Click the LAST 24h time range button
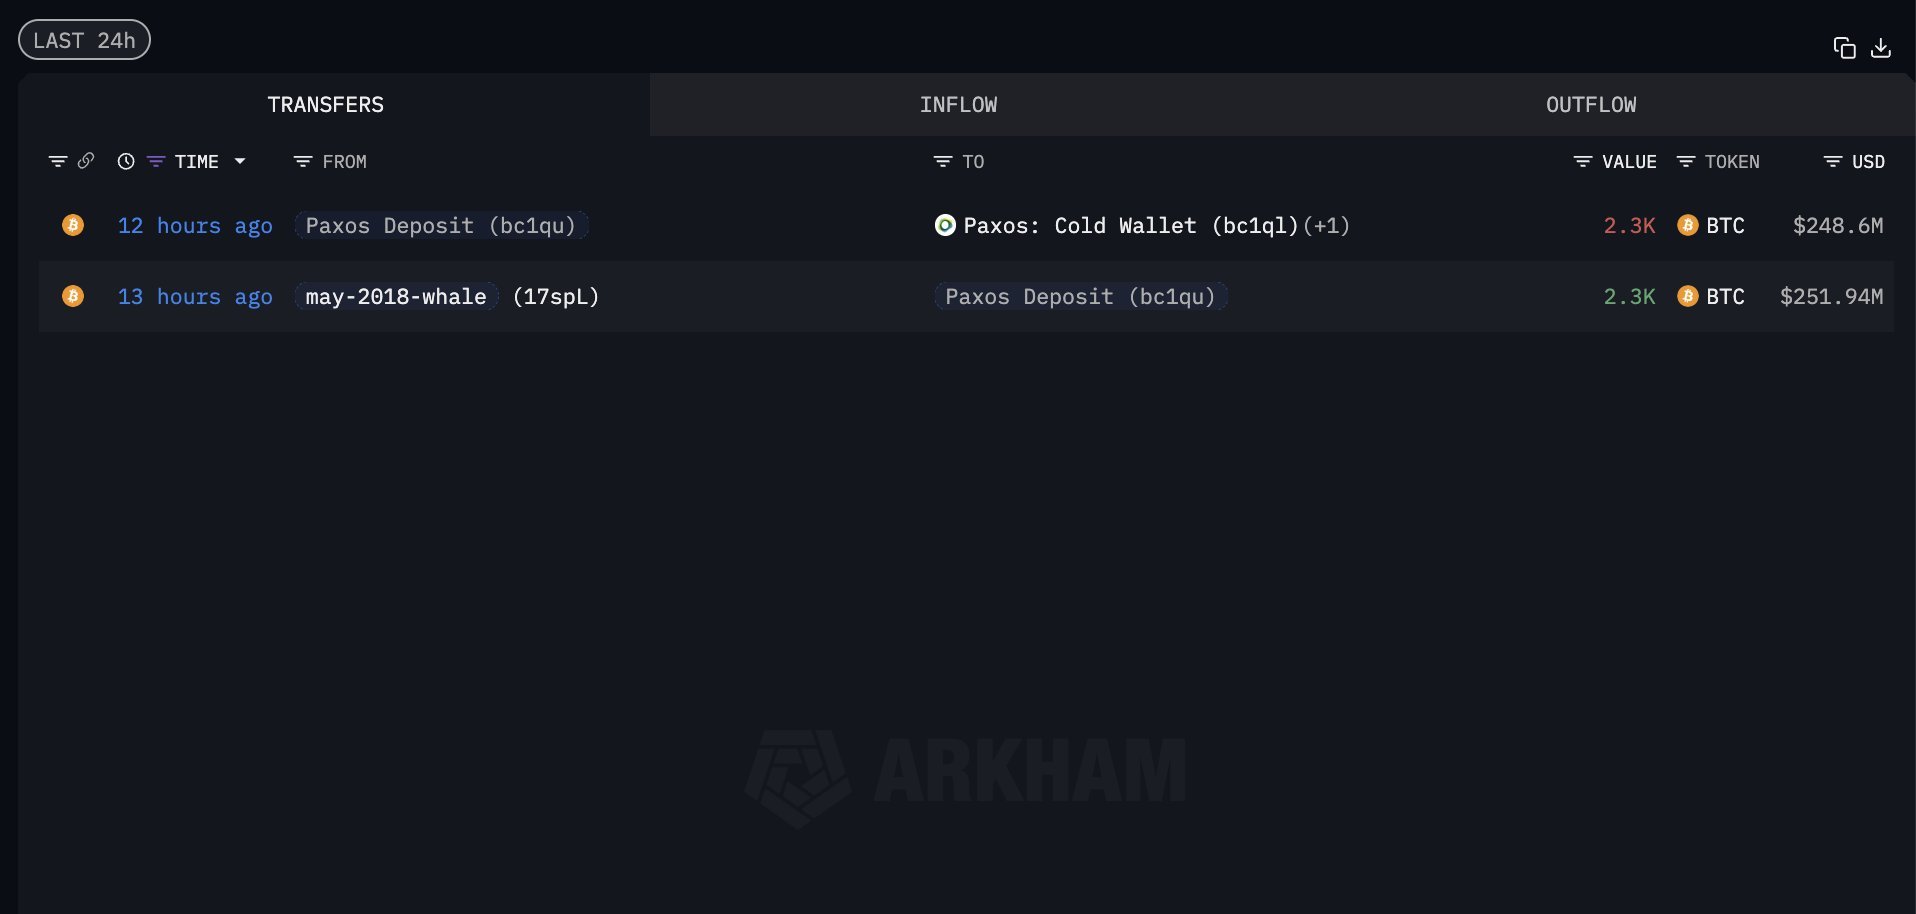Screen dimensions: 1916x914 tap(84, 40)
